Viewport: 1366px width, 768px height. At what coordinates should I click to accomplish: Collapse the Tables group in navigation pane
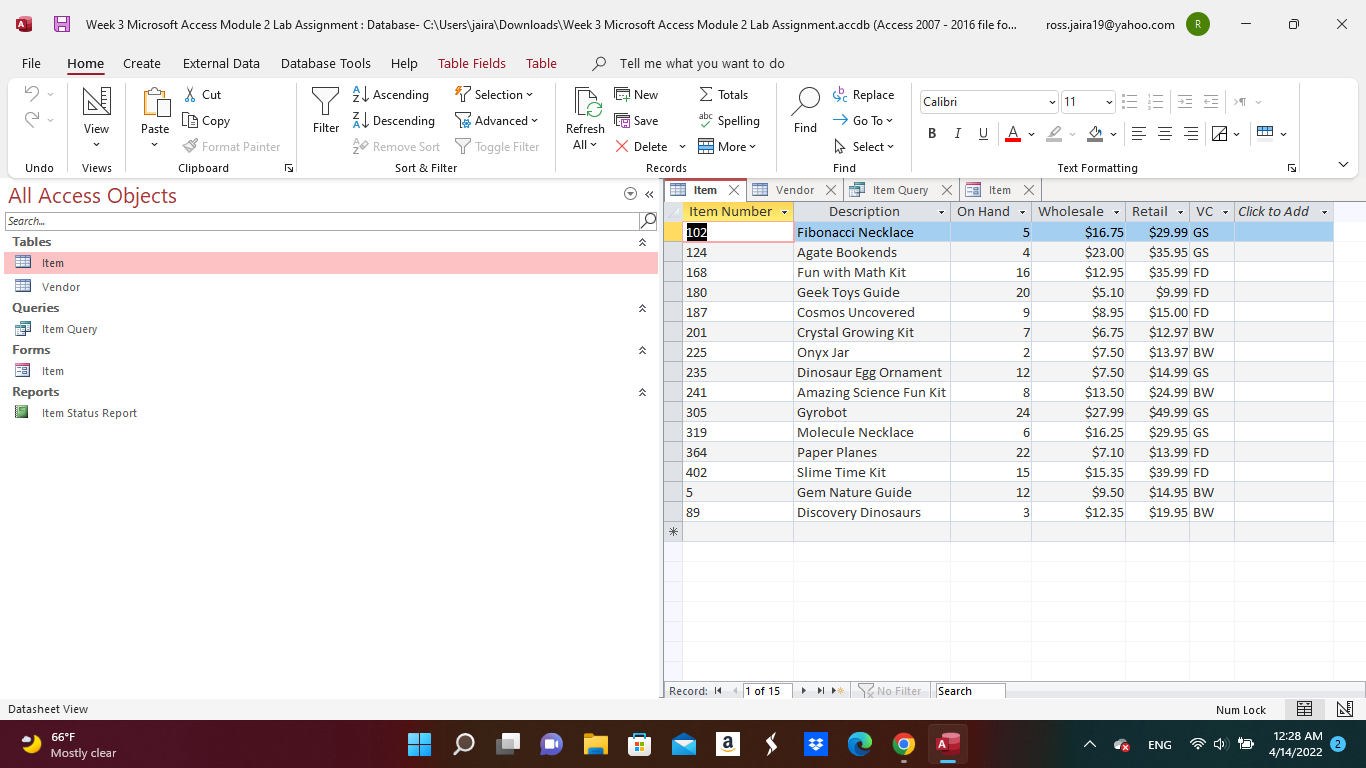pyautogui.click(x=642, y=242)
